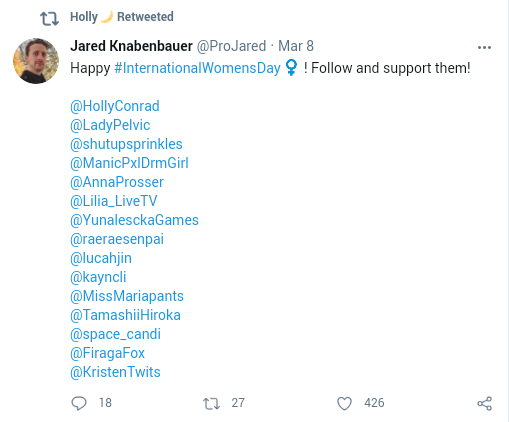Open the @LadyPelvic profile link
The image size is (509, 422).
pos(110,125)
